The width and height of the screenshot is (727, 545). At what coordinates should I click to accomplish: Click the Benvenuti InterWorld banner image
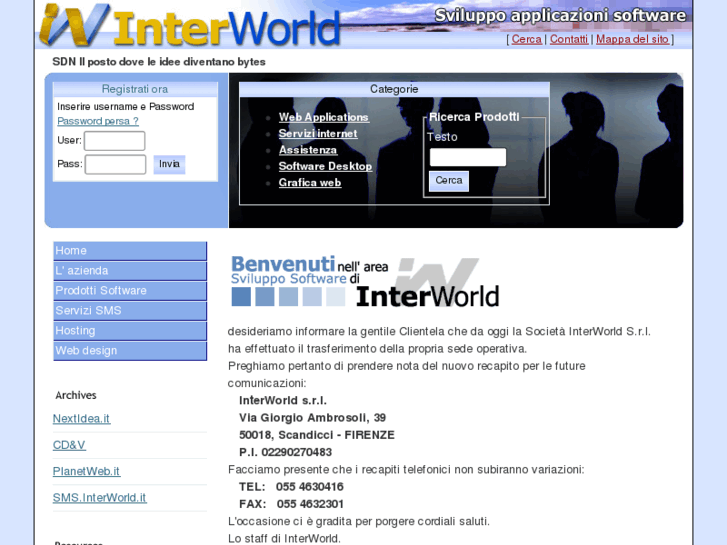point(365,281)
